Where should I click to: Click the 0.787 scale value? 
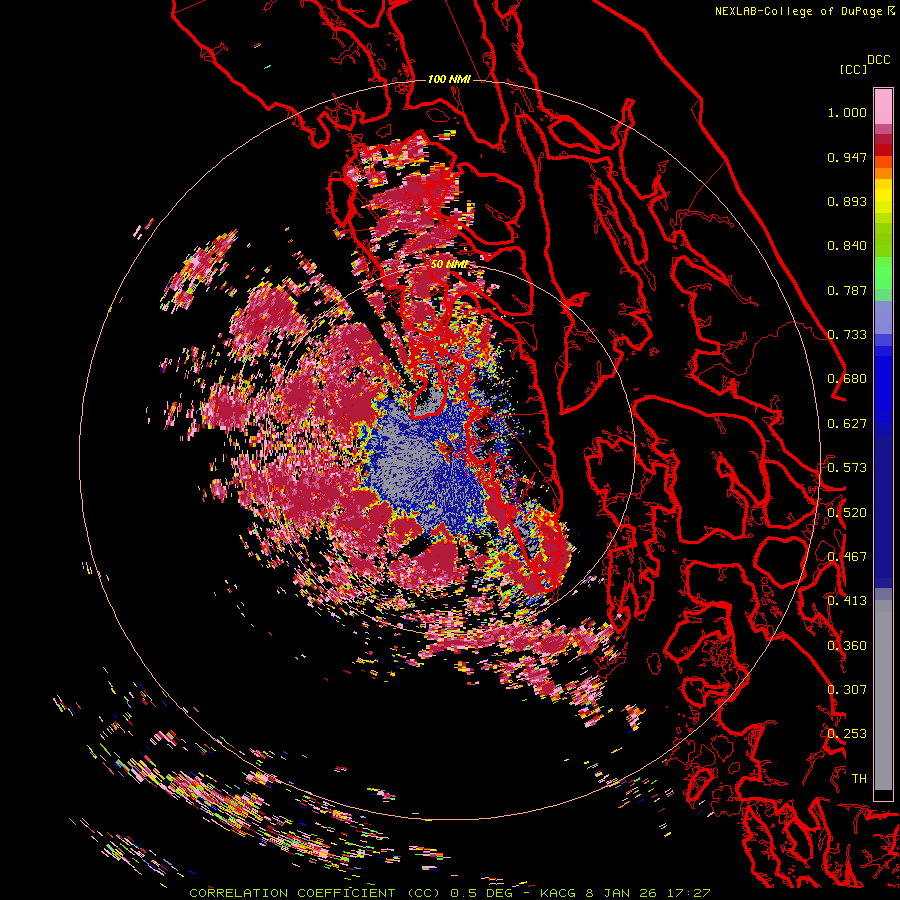point(847,290)
